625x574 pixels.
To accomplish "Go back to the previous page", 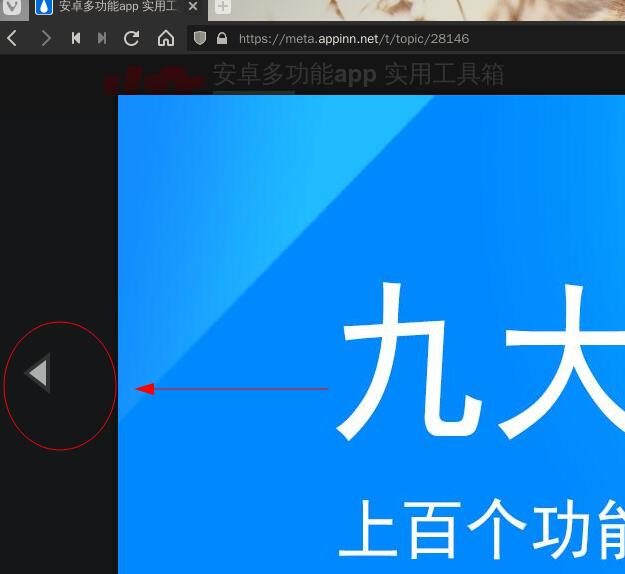I will click(12, 39).
